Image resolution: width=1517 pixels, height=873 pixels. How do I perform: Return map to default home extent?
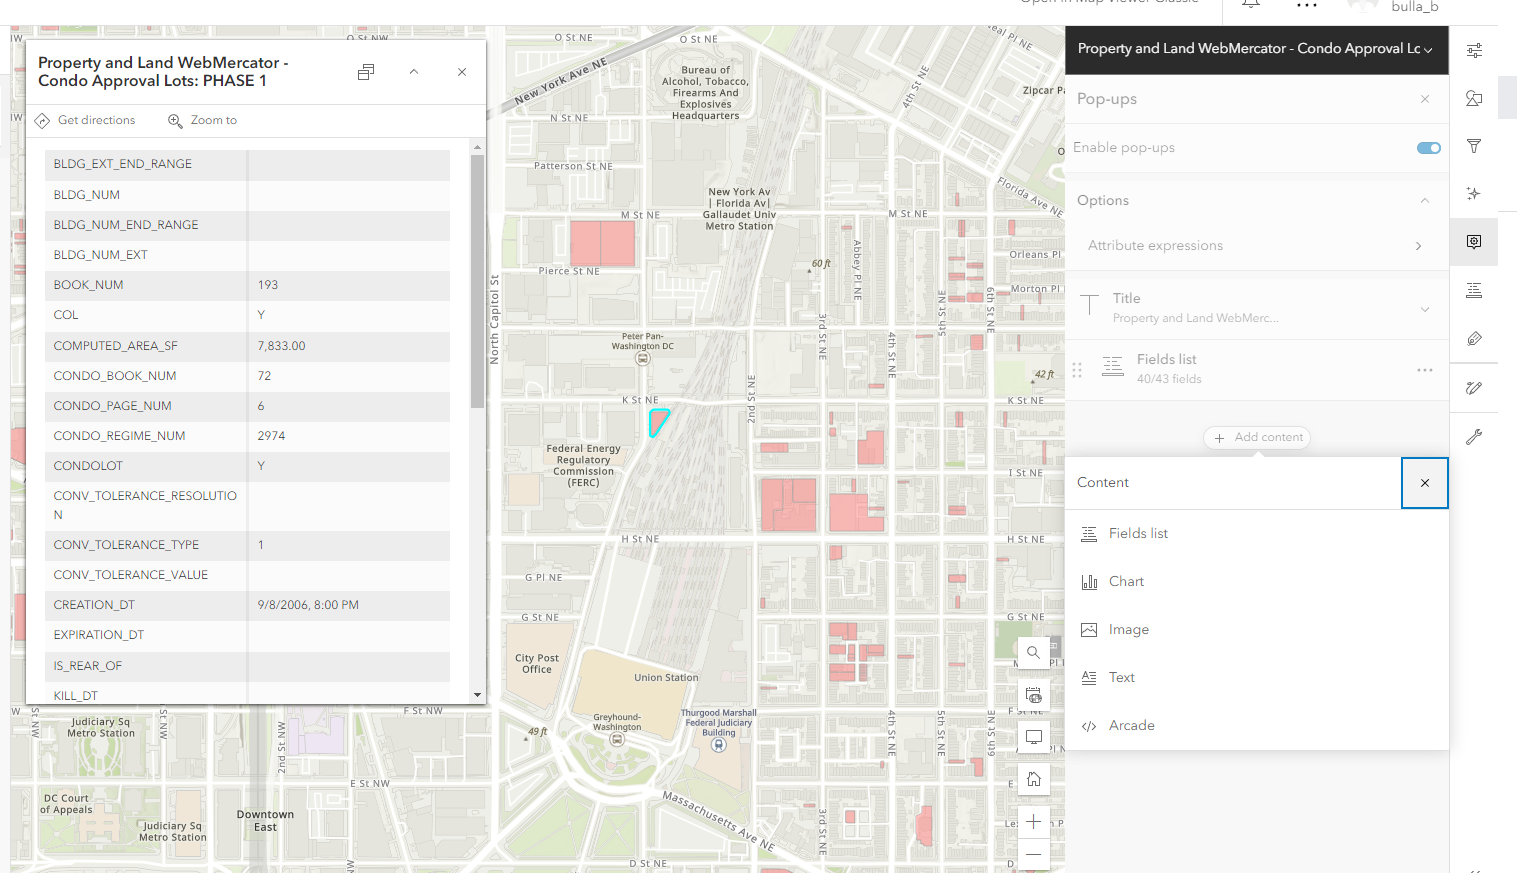point(1033,779)
